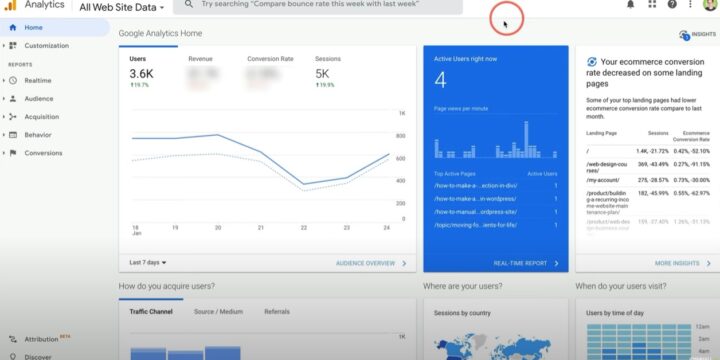Click the Sessions by country world map
The width and height of the screenshot is (720, 360).
(x=493, y=346)
